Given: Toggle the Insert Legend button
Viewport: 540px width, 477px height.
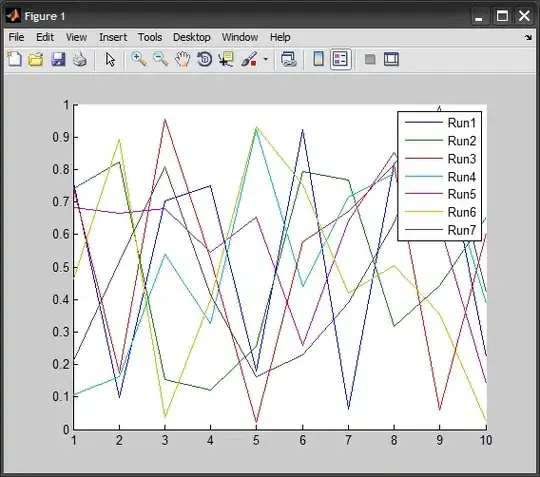Looking at the screenshot, I should 341,59.
